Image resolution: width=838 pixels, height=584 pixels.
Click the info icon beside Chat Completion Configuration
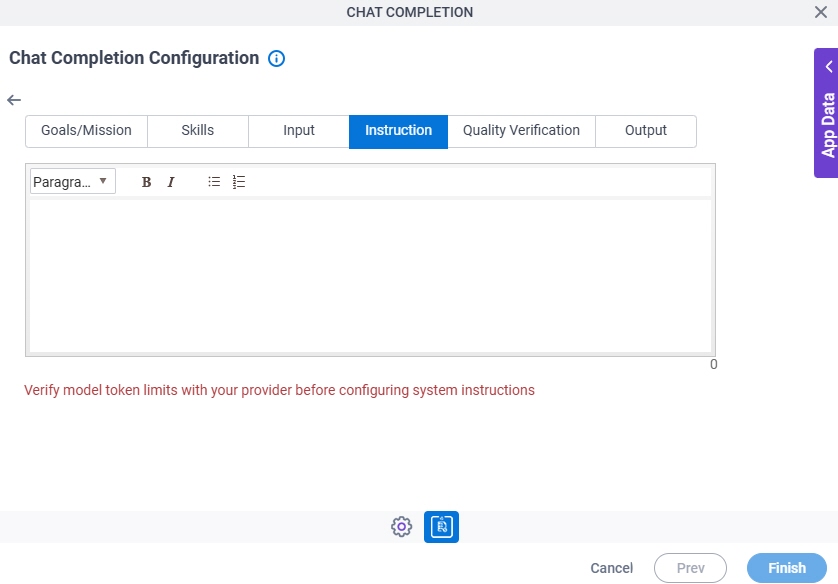point(276,58)
